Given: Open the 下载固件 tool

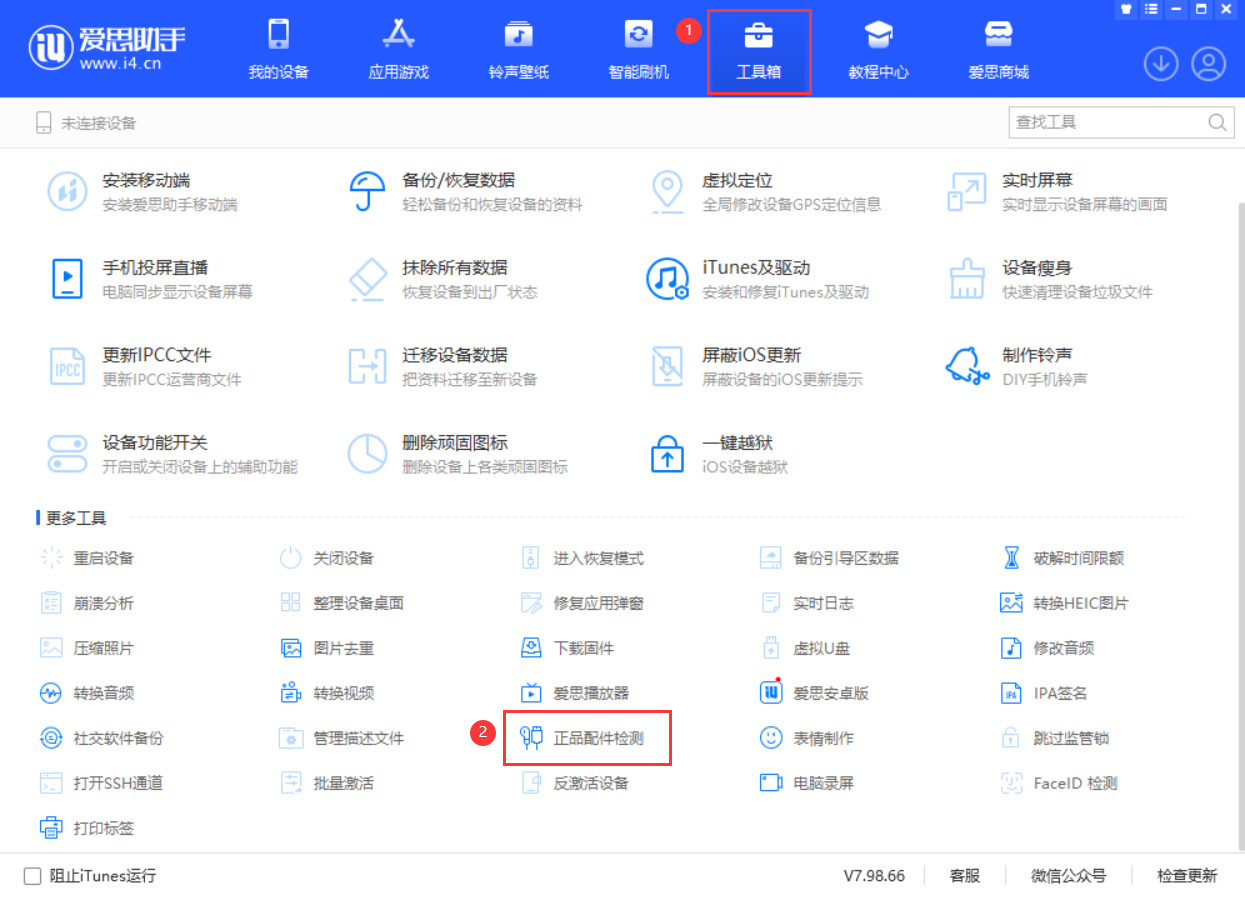Looking at the screenshot, I should point(568,648).
